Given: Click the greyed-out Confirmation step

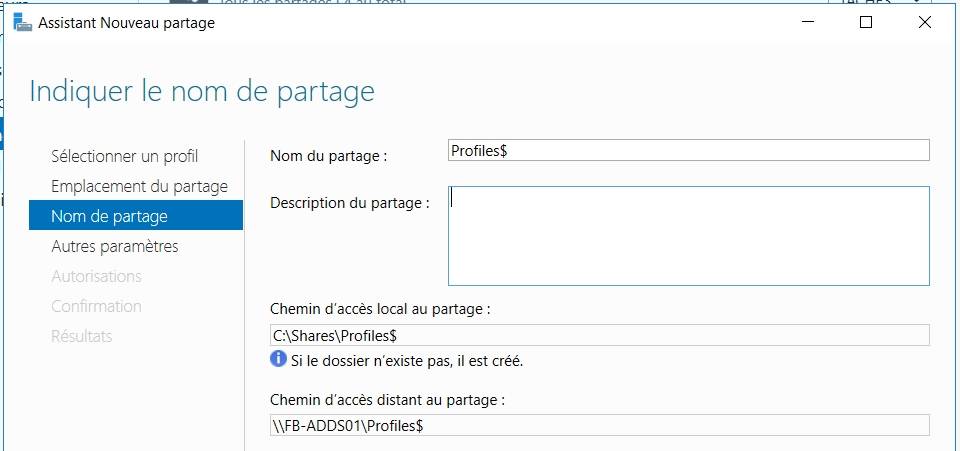Looking at the screenshot, I should point(96,306).
